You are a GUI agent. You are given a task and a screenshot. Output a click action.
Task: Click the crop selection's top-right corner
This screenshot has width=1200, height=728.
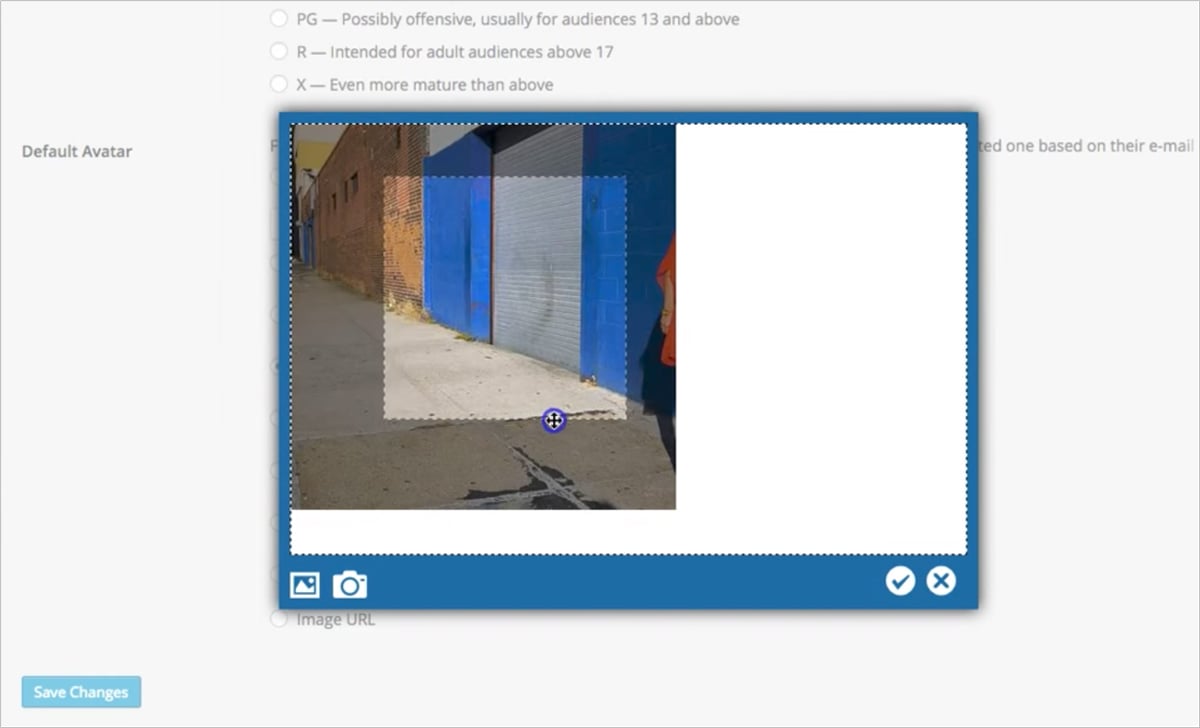point(626,178)
